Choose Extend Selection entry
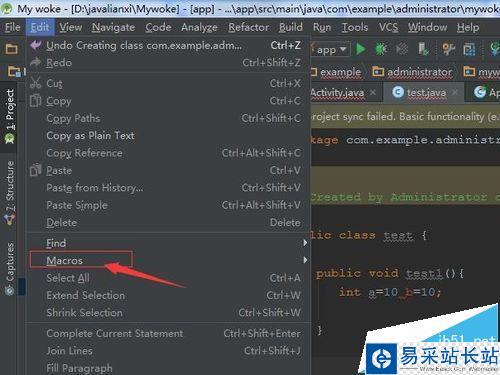 [x=168, y=295]
